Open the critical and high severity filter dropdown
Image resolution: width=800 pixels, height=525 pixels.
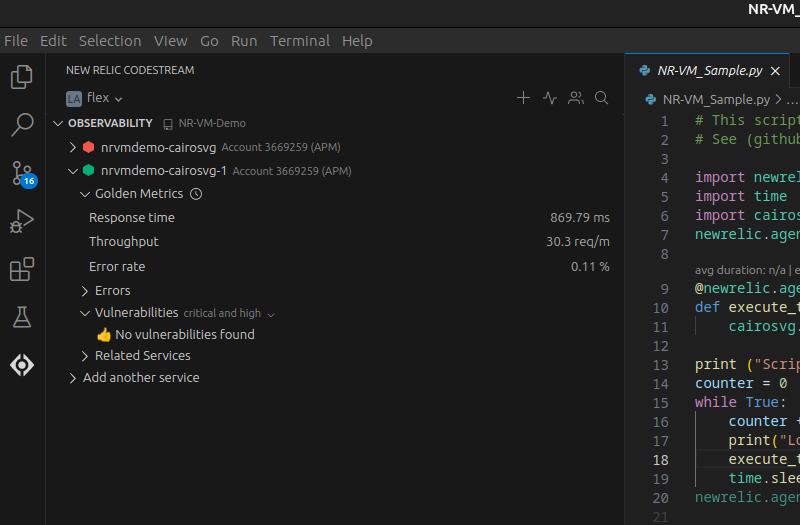(x=229, y=314)
